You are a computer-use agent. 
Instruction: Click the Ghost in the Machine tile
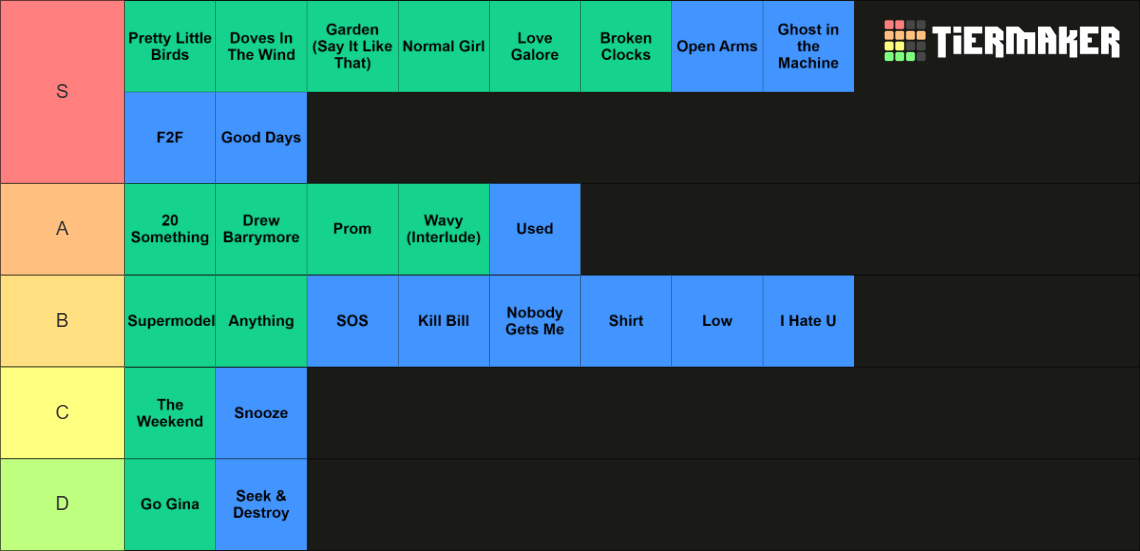pos(808,47)
